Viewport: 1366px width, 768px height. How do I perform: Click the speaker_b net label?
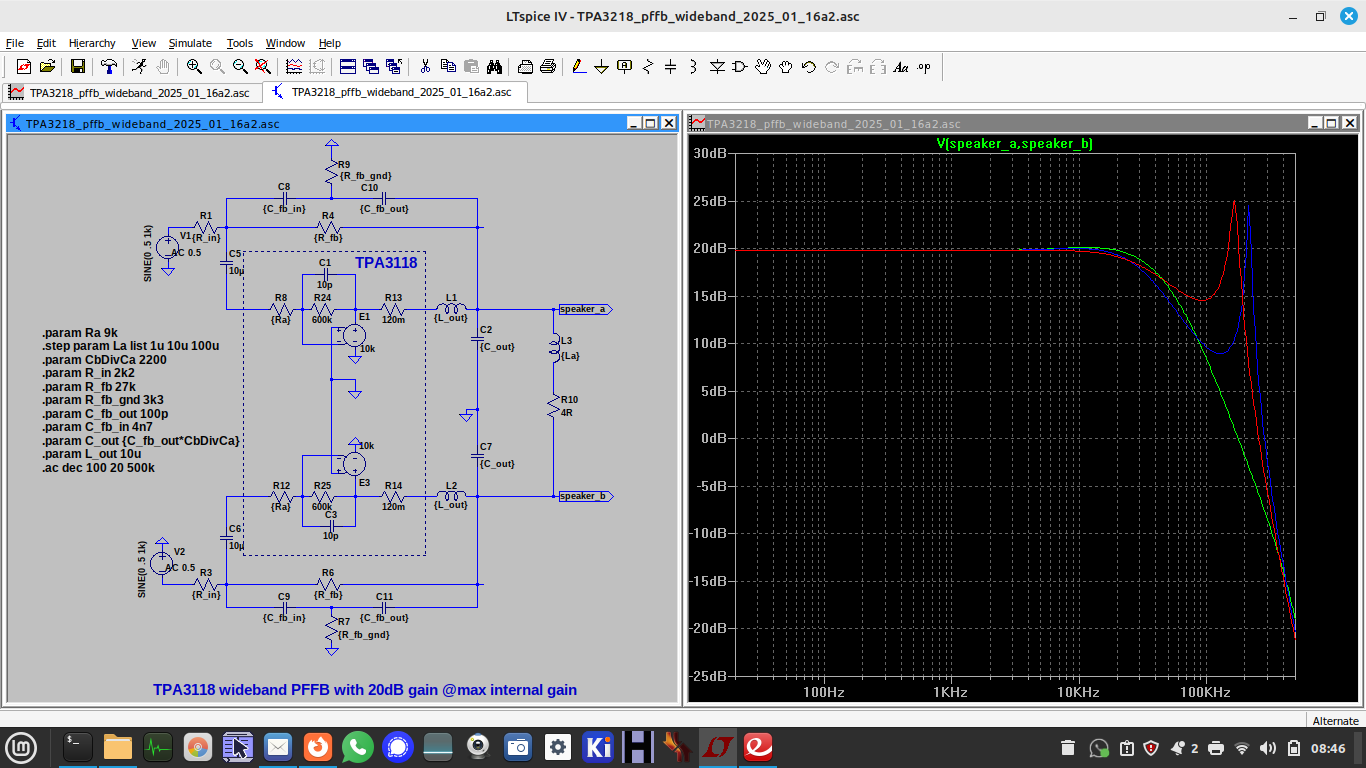click(x=583, y=496)
